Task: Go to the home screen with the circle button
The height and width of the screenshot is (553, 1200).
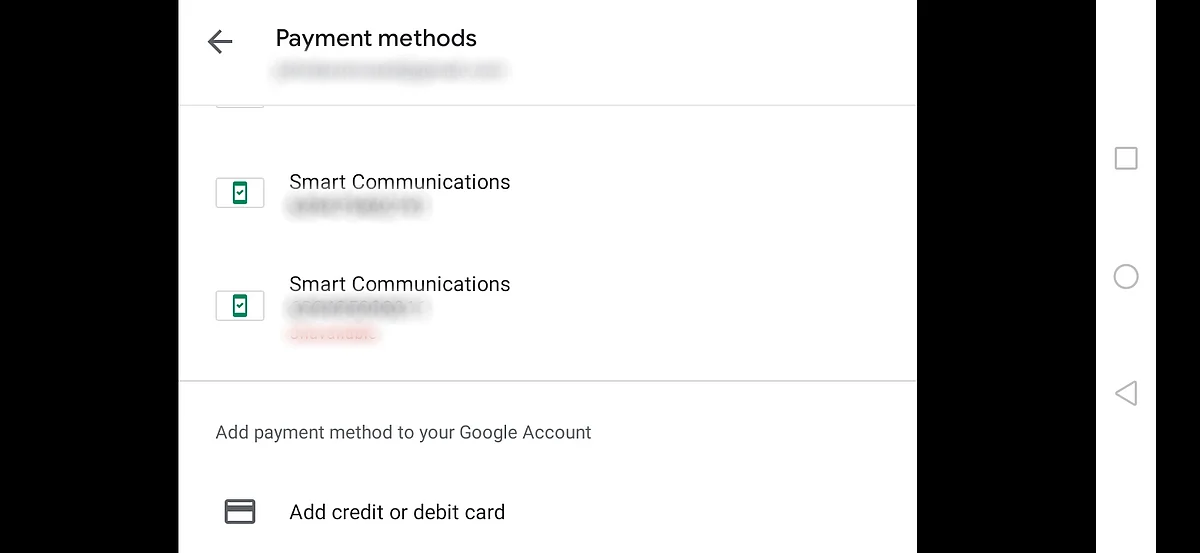Action: (1126, 276)
